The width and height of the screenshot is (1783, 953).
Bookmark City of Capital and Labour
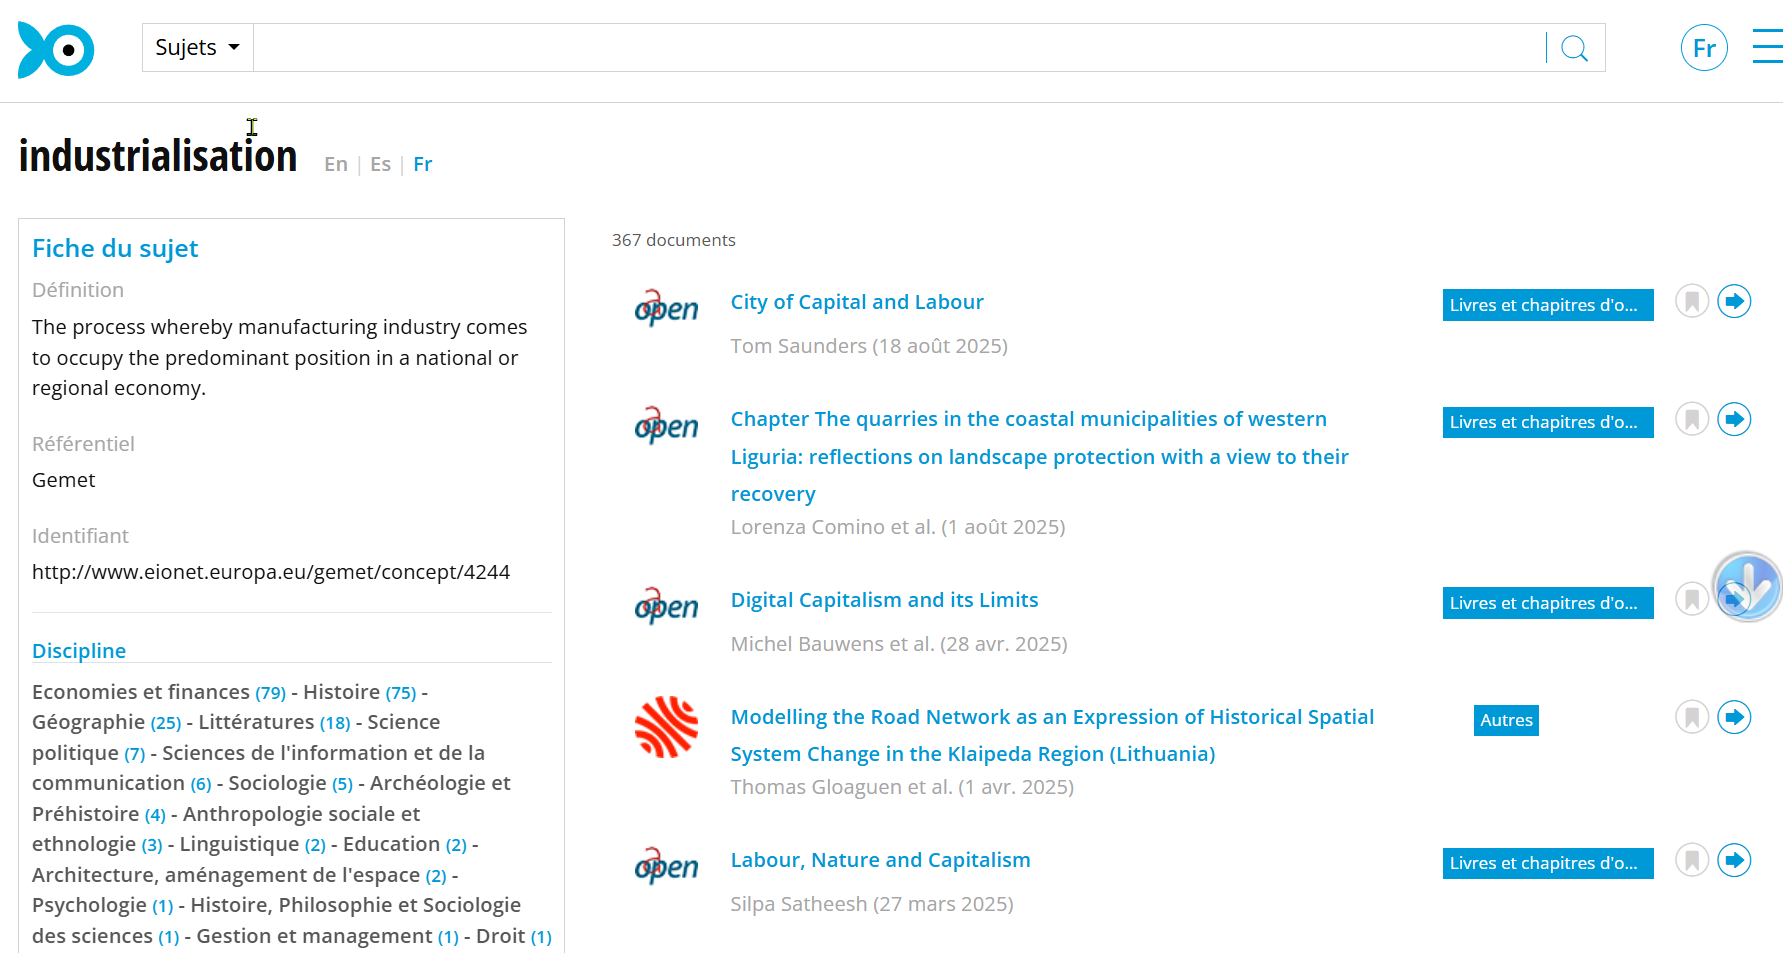pos(1692,301)
